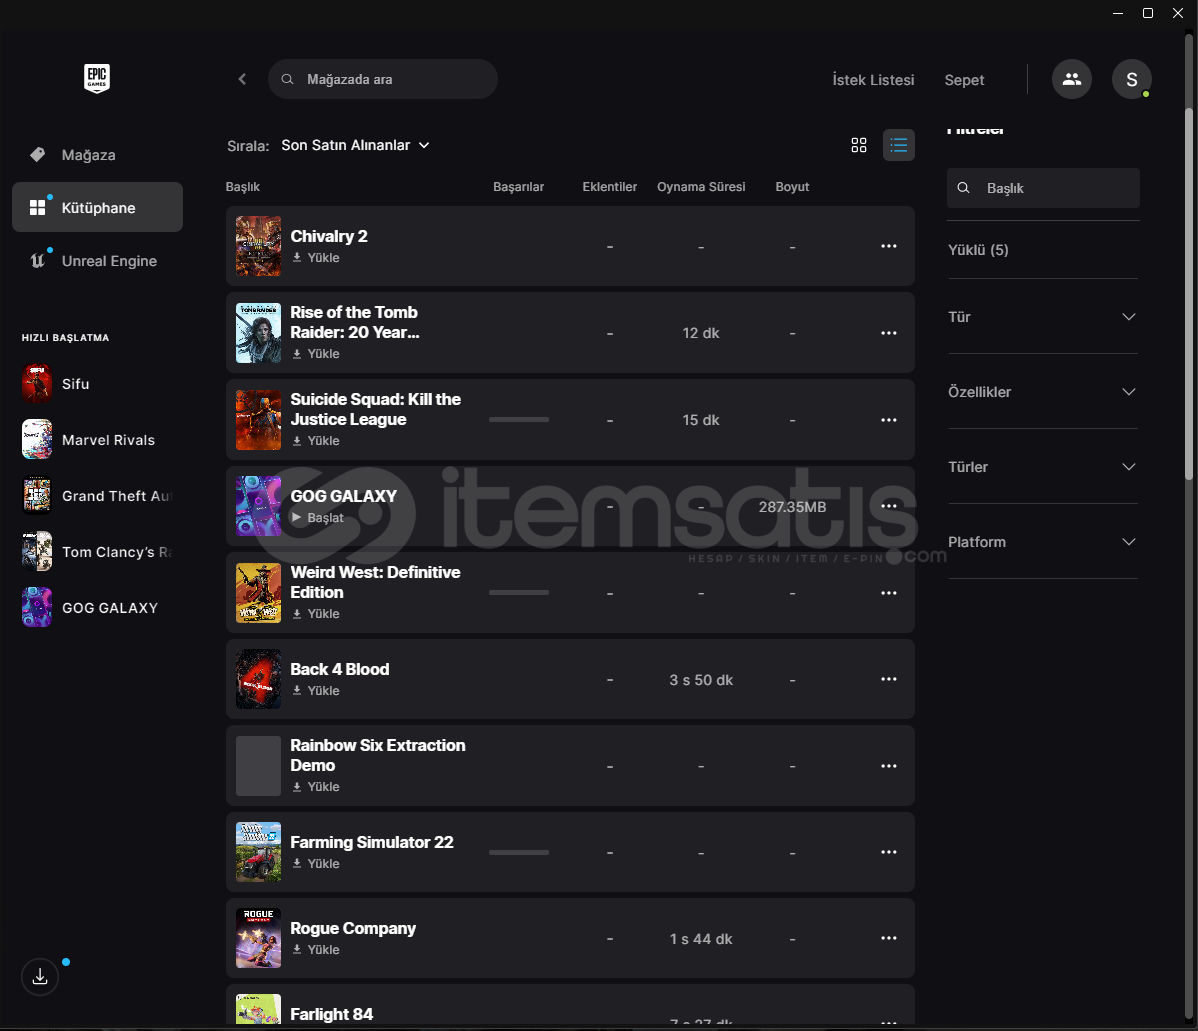This screenshot has height=1031, width=1198.
Task: Filter by Yüklü (5) installed games
Action: [979, 250]
